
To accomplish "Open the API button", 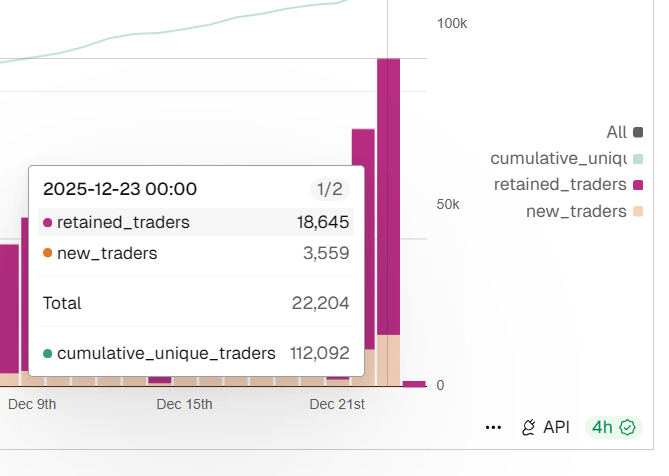I will pyautogui.click(x=546, y=427).
